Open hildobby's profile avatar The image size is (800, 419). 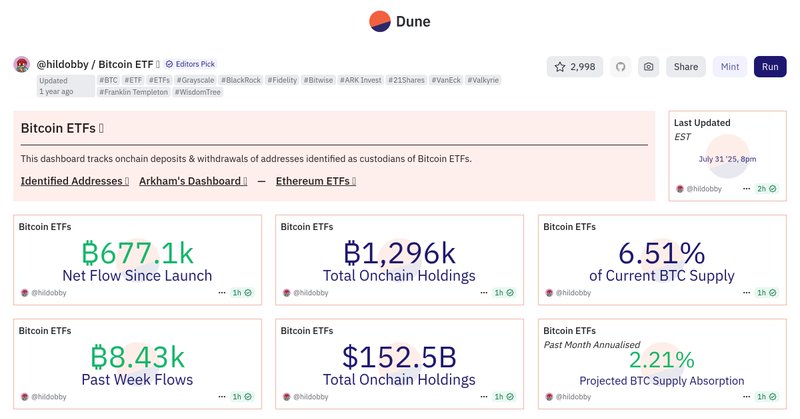21,64
